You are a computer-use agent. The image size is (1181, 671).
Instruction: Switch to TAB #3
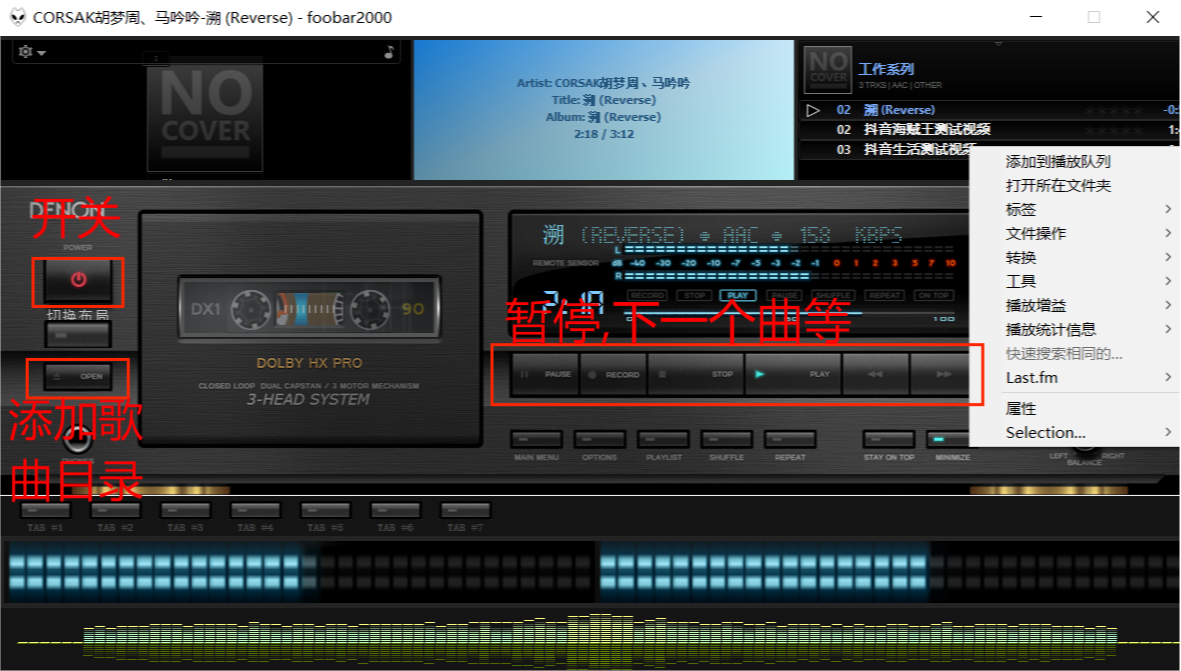tap(185, 511)
